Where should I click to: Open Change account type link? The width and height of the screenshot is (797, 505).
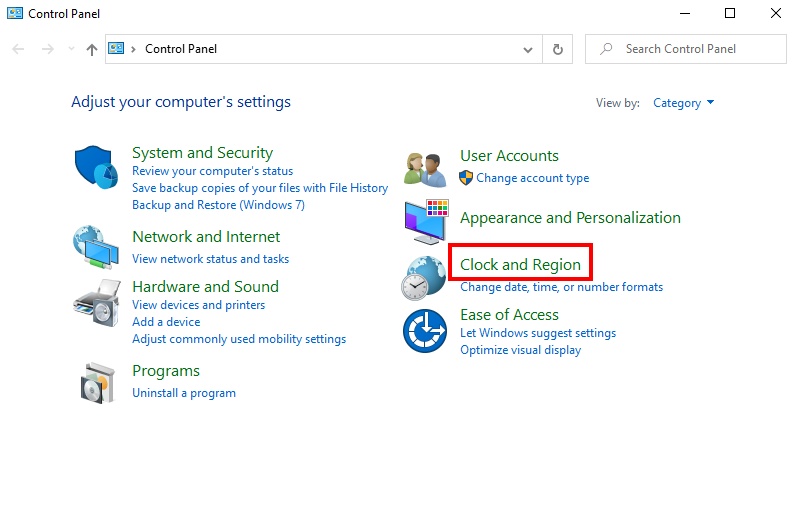point(532,178)
